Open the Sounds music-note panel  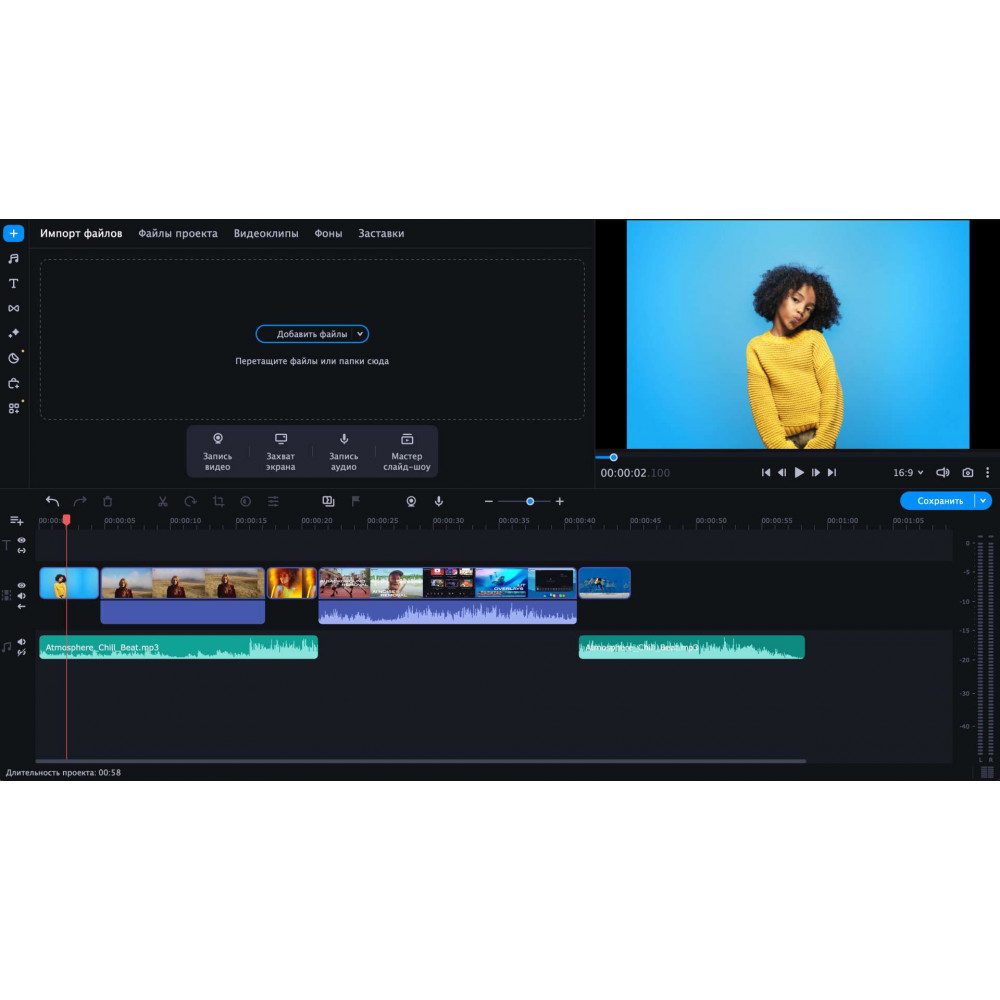pos(13,259)
